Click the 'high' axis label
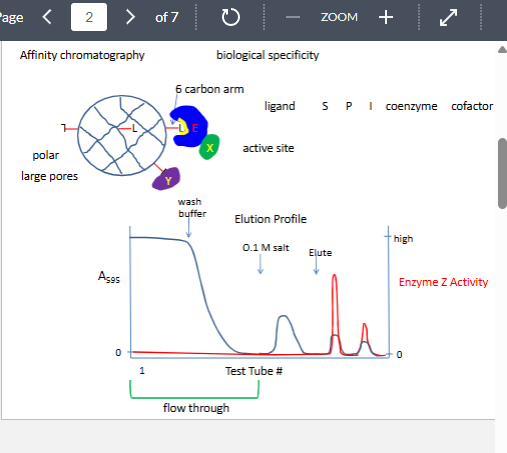This screenshot has height=453, width=507. pyautogui.click(x=403, y=239)
